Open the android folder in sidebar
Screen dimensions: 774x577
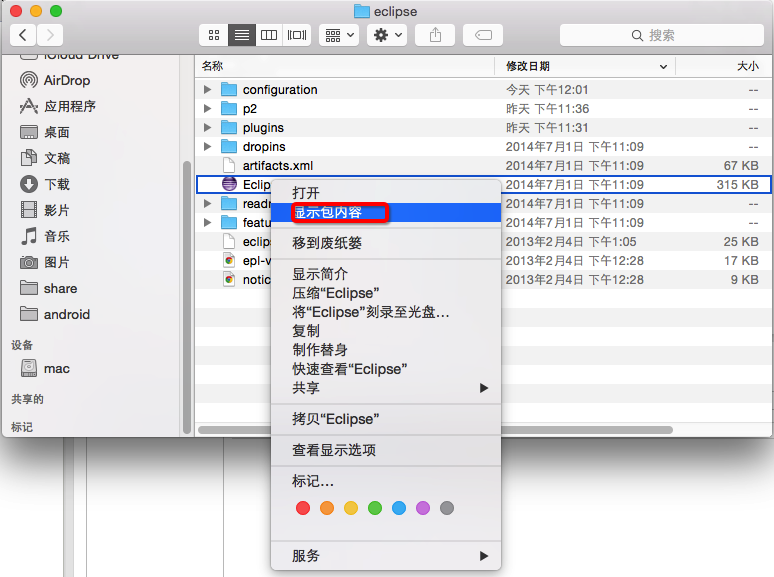(x=54, y=314)
